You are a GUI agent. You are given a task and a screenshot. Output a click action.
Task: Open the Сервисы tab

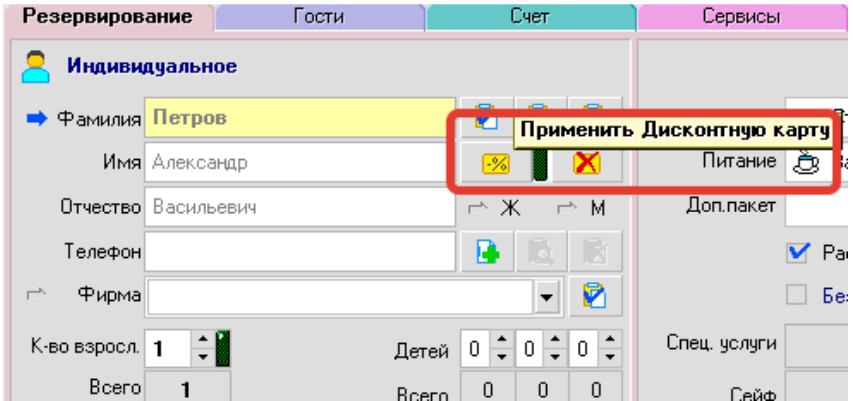(x=741, y=16)
